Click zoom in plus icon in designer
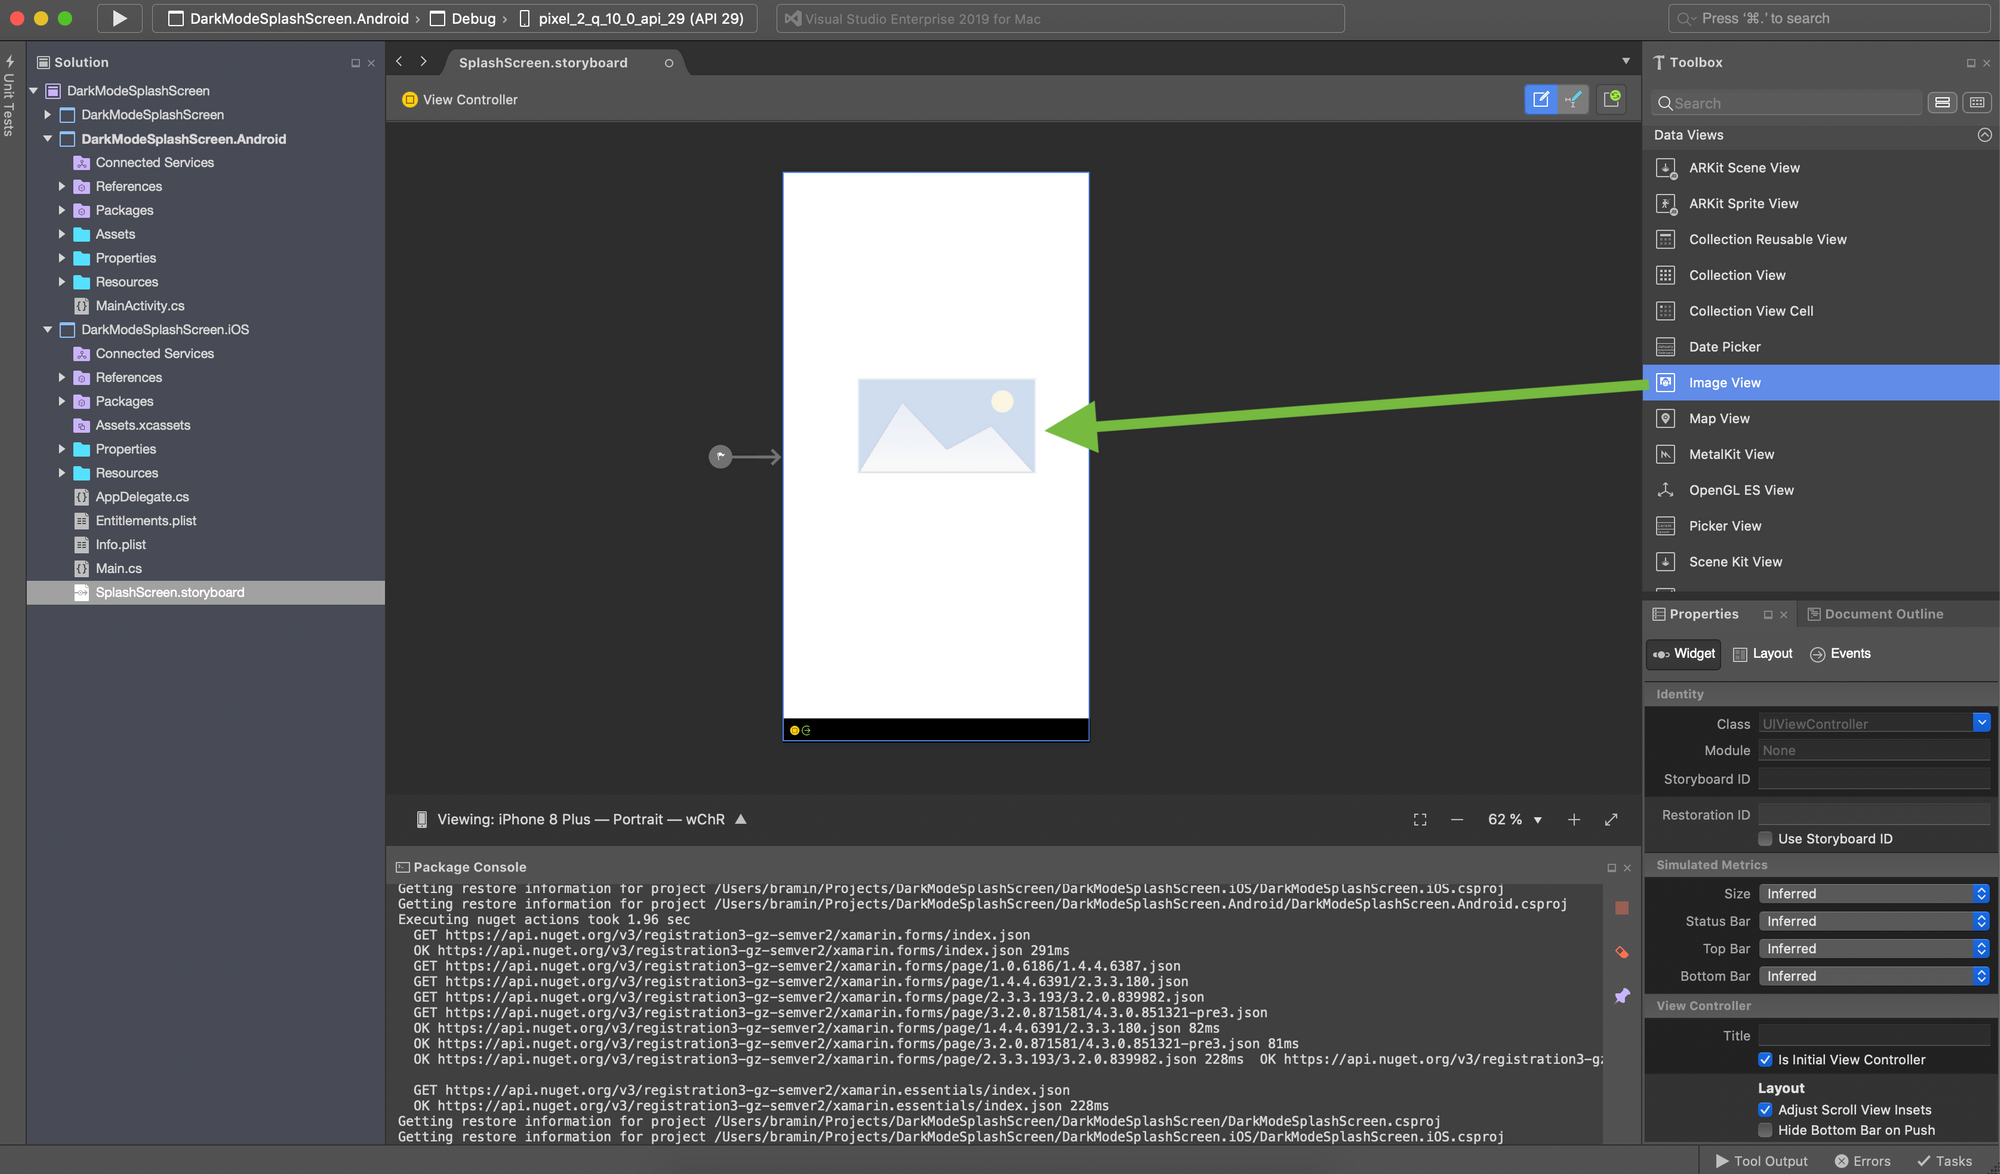The width and height of the screenshot is (2000, 1174). (x=1574, y=820)
